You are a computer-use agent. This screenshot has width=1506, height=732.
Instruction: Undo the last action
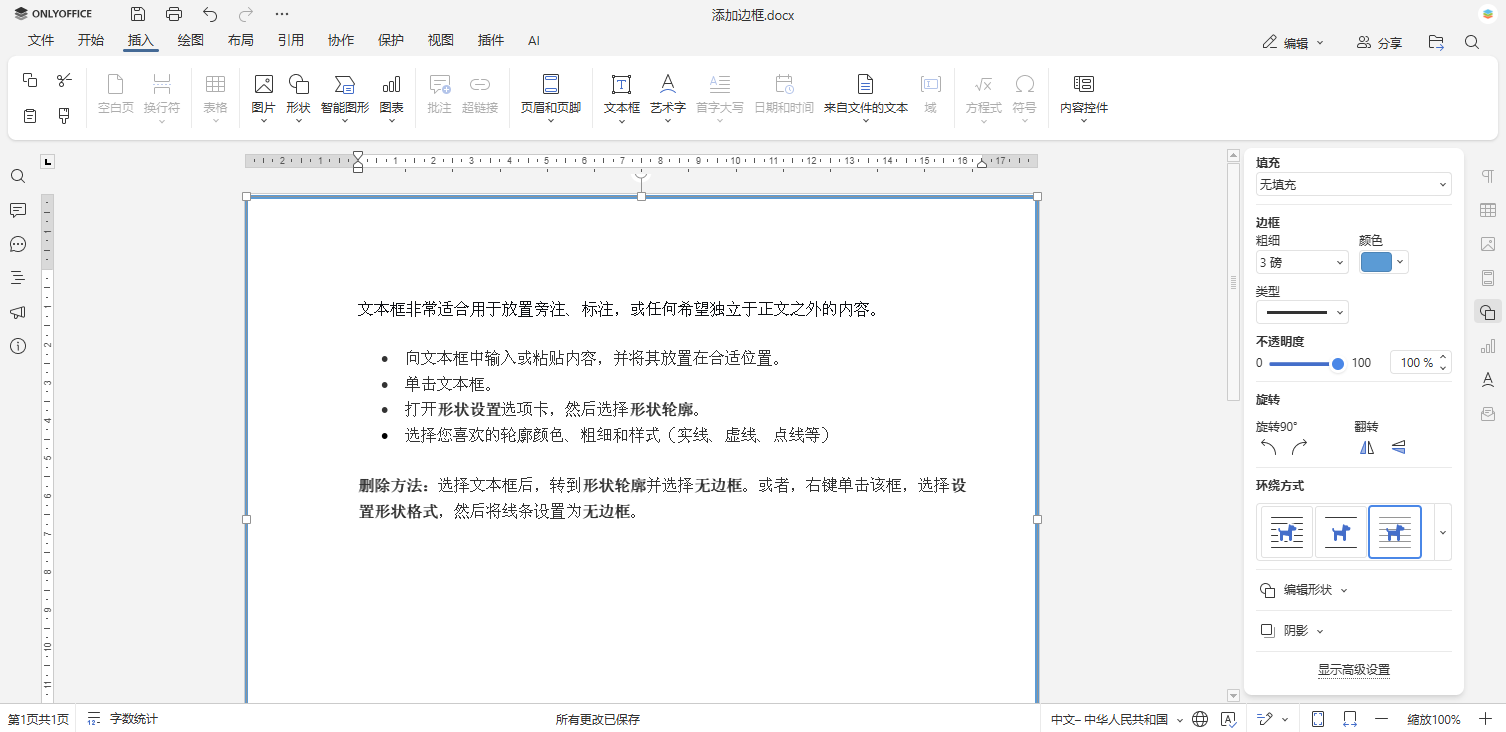pyautogui.click(x=210, y=14)
